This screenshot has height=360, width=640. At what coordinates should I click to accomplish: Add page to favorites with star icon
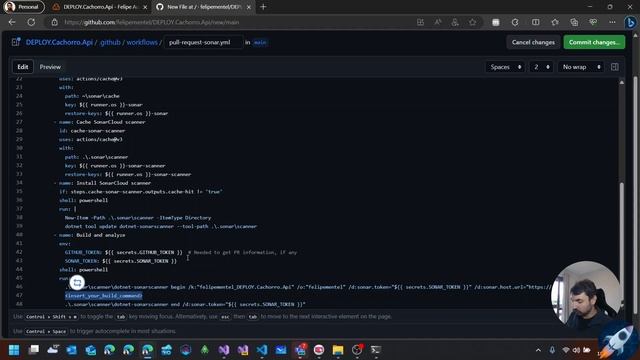(472, 22)
